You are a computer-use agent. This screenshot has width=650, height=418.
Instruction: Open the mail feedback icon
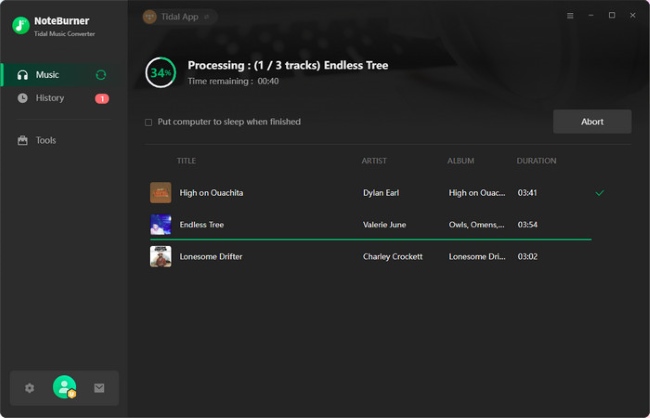point(99,388)
